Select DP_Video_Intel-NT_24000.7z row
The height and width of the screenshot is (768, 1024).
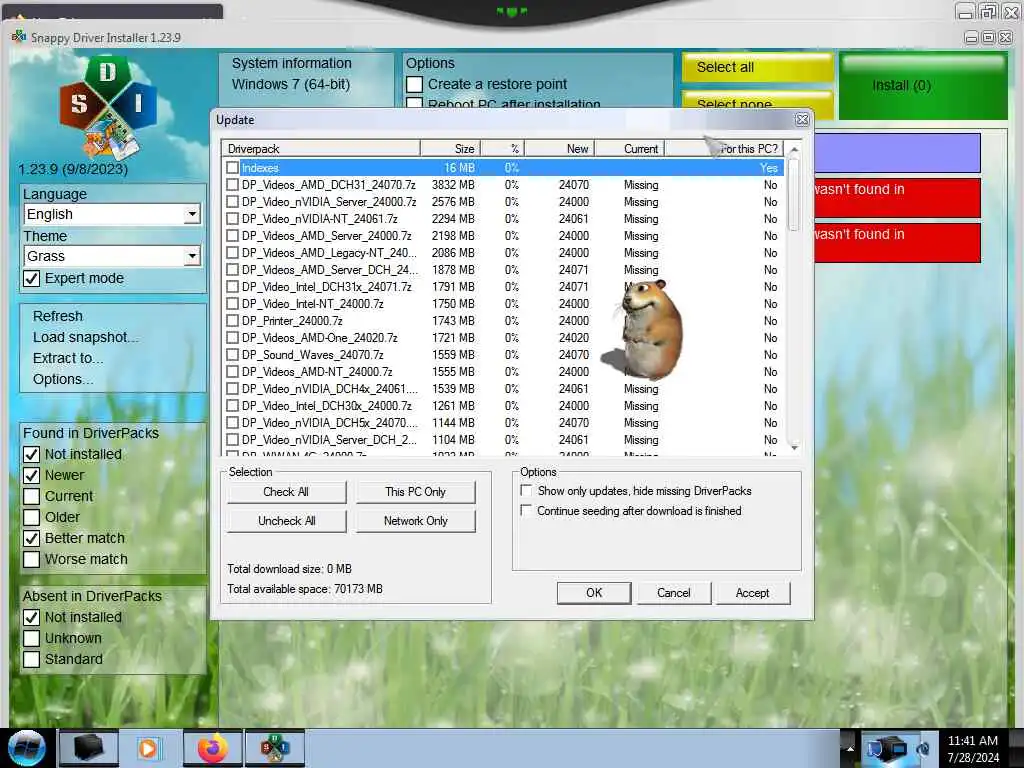coord(503,304)
